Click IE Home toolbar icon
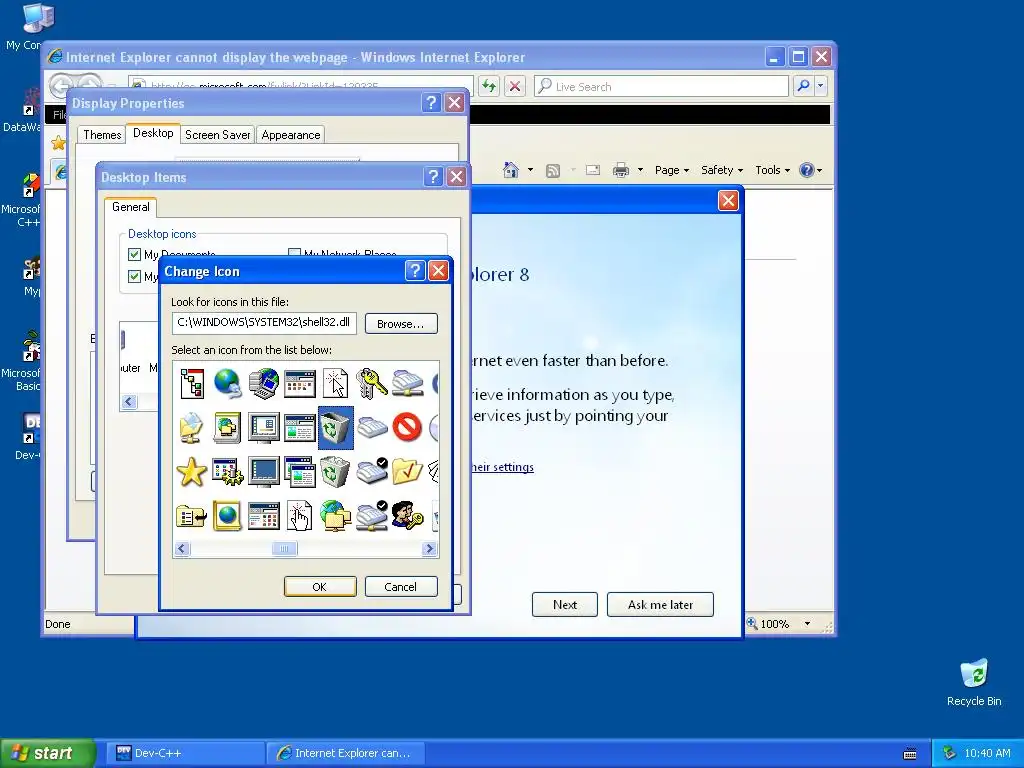The width and height of the screenshot is (1024, 768). pos(511,170)
